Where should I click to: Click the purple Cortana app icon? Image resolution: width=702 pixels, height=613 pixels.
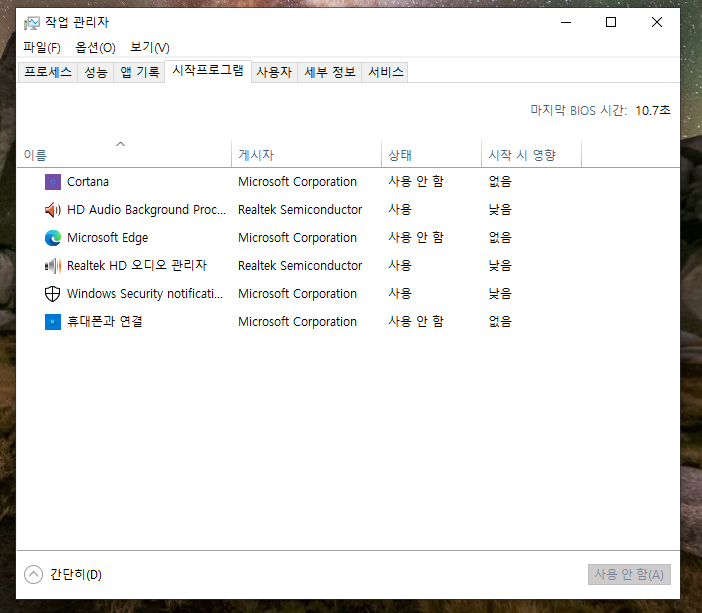tap(53, 182)
